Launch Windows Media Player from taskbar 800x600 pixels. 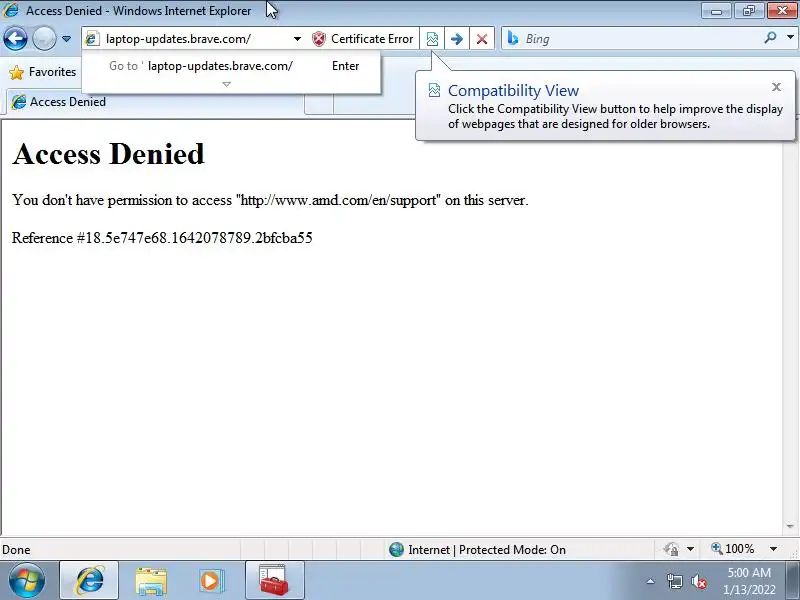212,581
